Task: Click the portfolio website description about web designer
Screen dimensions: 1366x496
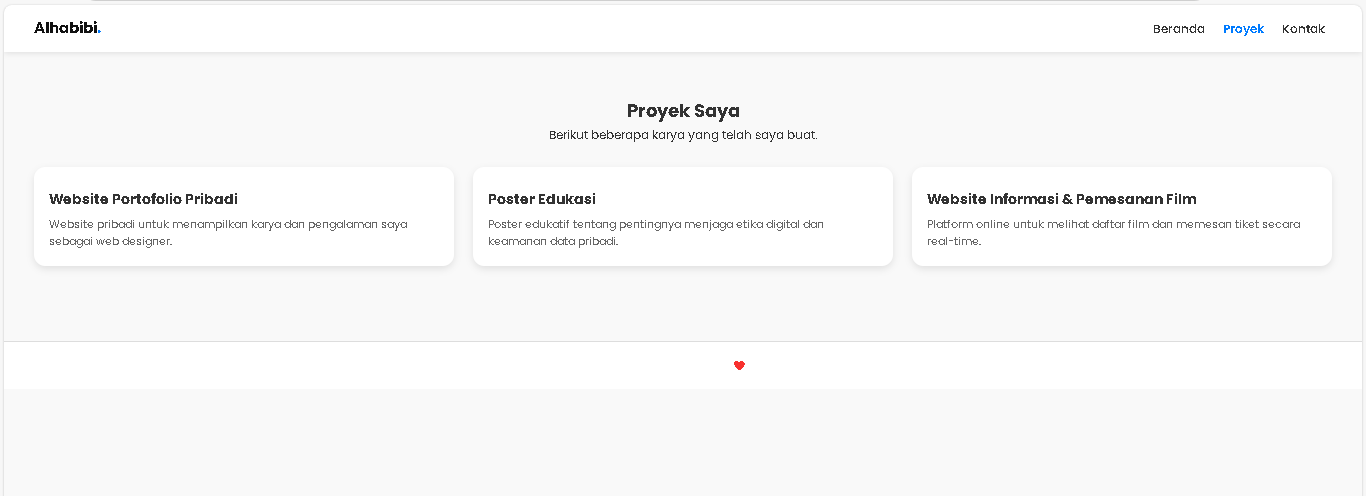Action: (x=228, y=233)
